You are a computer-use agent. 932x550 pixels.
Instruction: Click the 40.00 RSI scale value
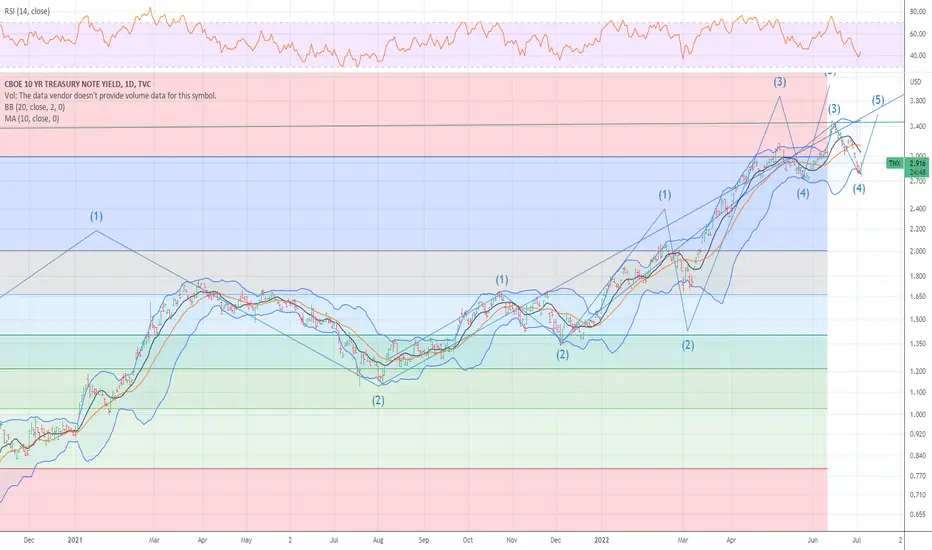point(917,56)
